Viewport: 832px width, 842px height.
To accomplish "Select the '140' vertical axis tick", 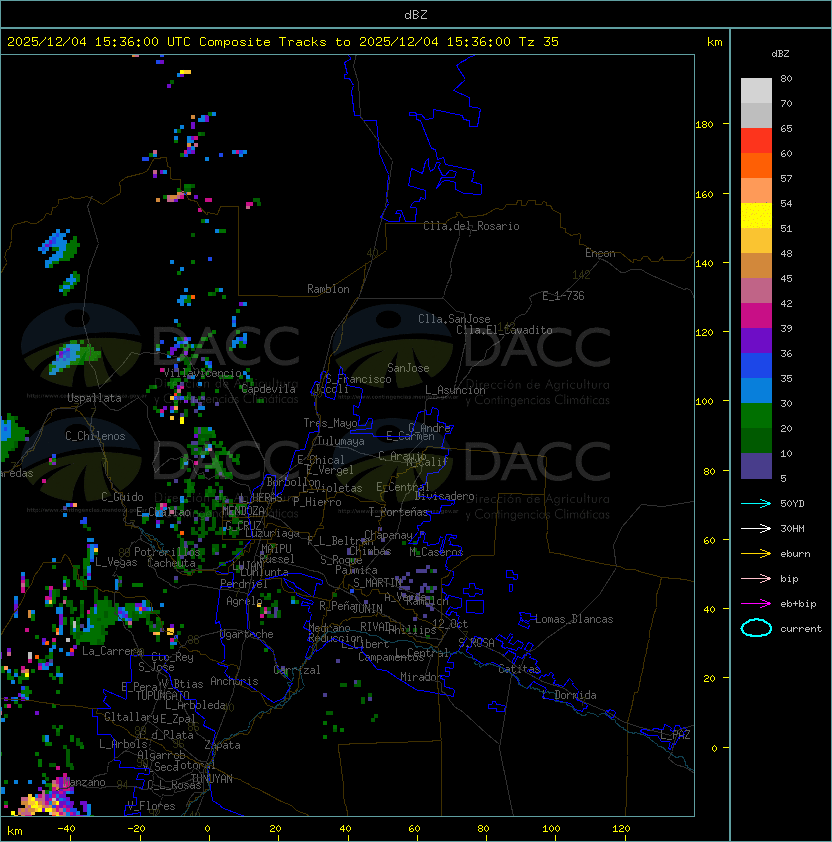I will [704, 263].
